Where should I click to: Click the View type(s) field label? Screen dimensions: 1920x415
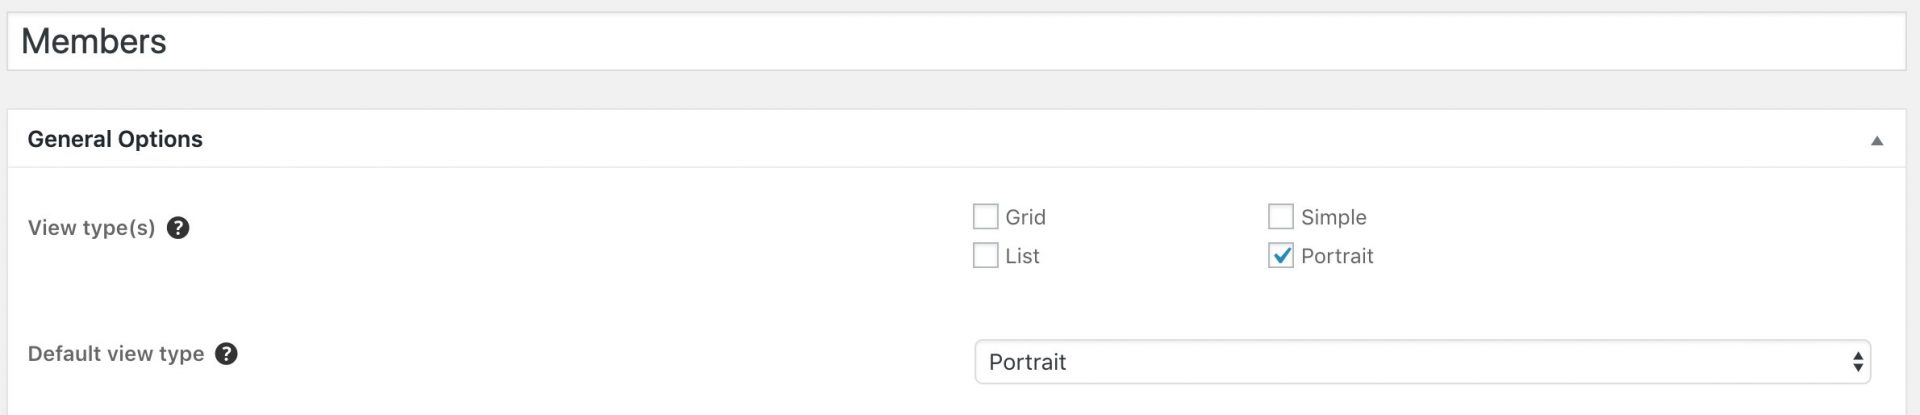(x=91, y=228)
